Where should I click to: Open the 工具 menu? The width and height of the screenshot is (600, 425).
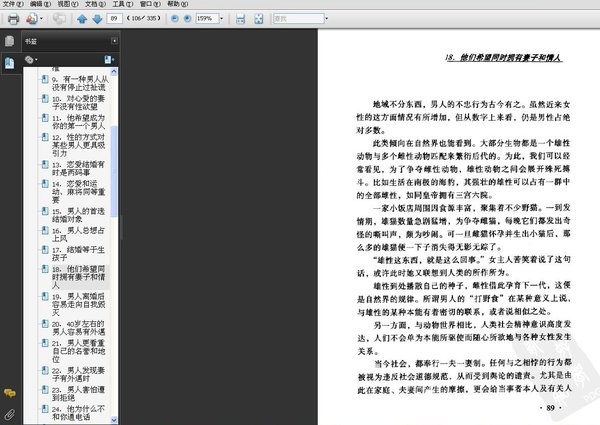(x=122, y=4)
